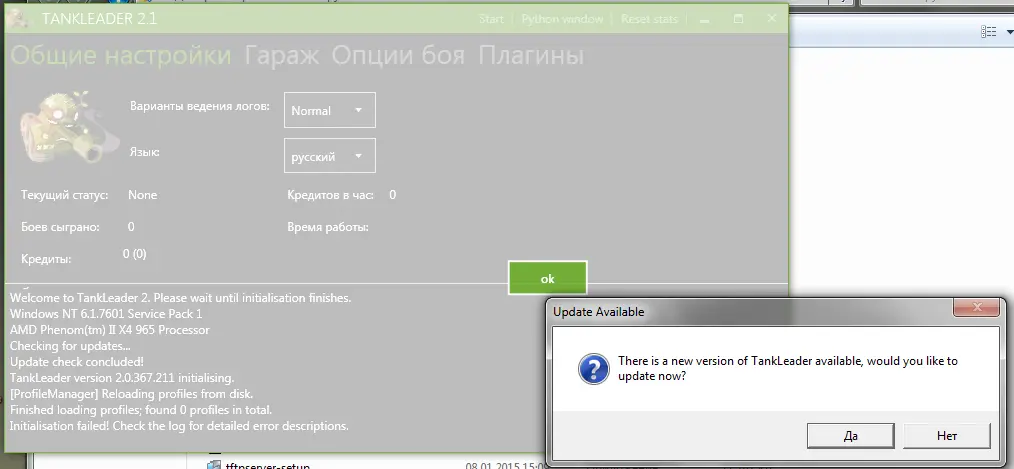Maximize the TankLeader window
1014x469 pixels.
[738, 19]
